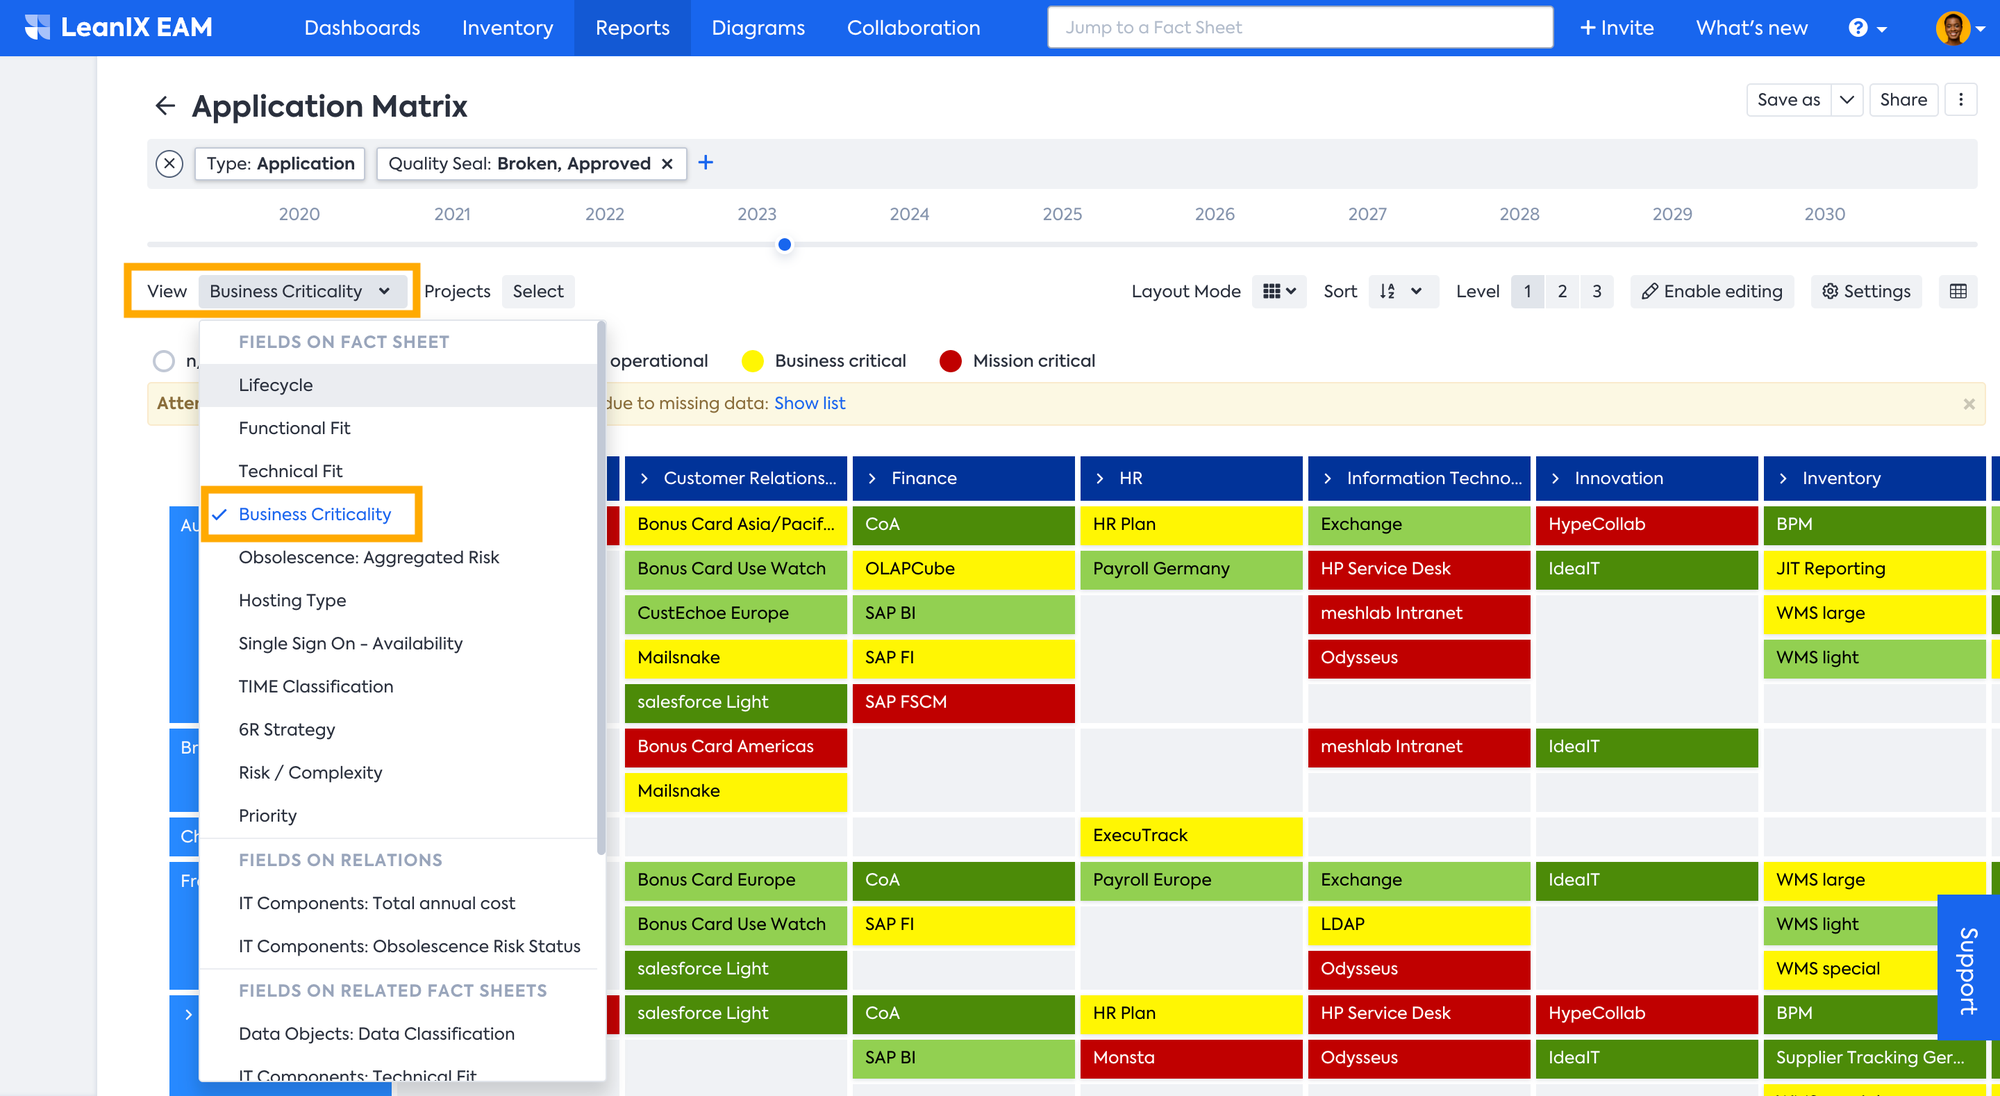Click the back arrow beside Application Matrix
2000x1096 pixels.
tap(165, 106)
